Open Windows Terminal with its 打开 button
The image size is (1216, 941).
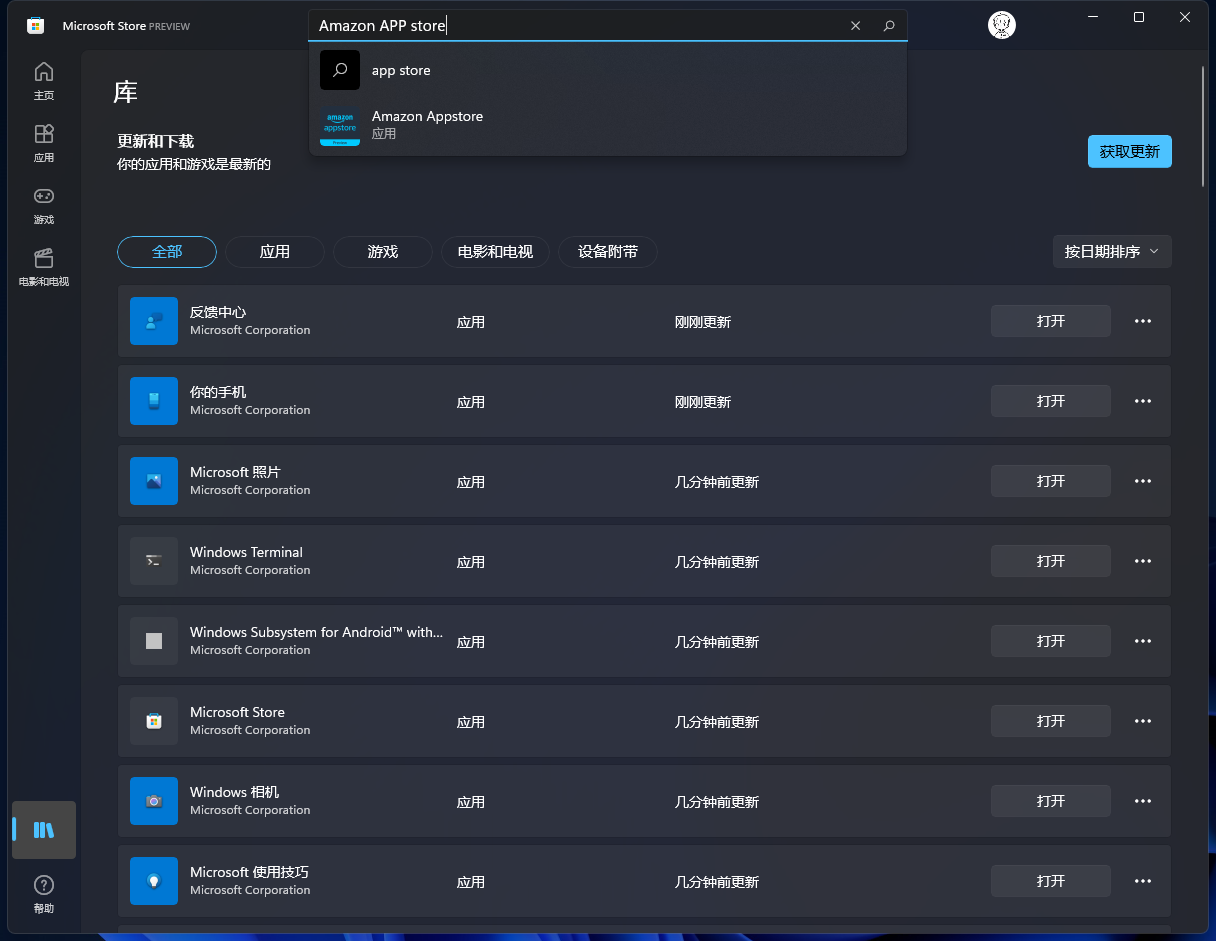1051,561
